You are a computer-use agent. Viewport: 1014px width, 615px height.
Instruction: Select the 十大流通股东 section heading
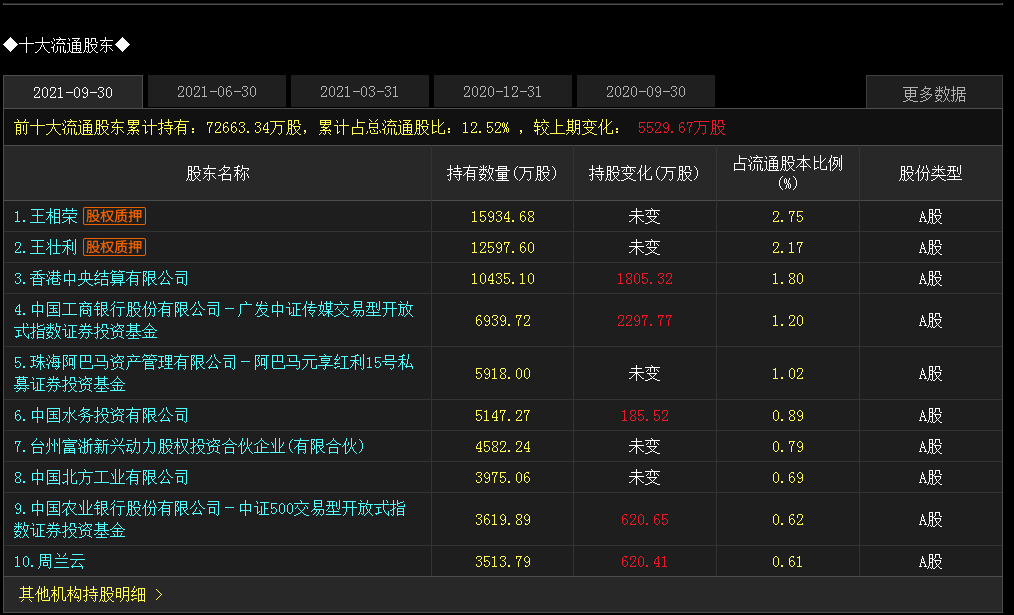67,45
